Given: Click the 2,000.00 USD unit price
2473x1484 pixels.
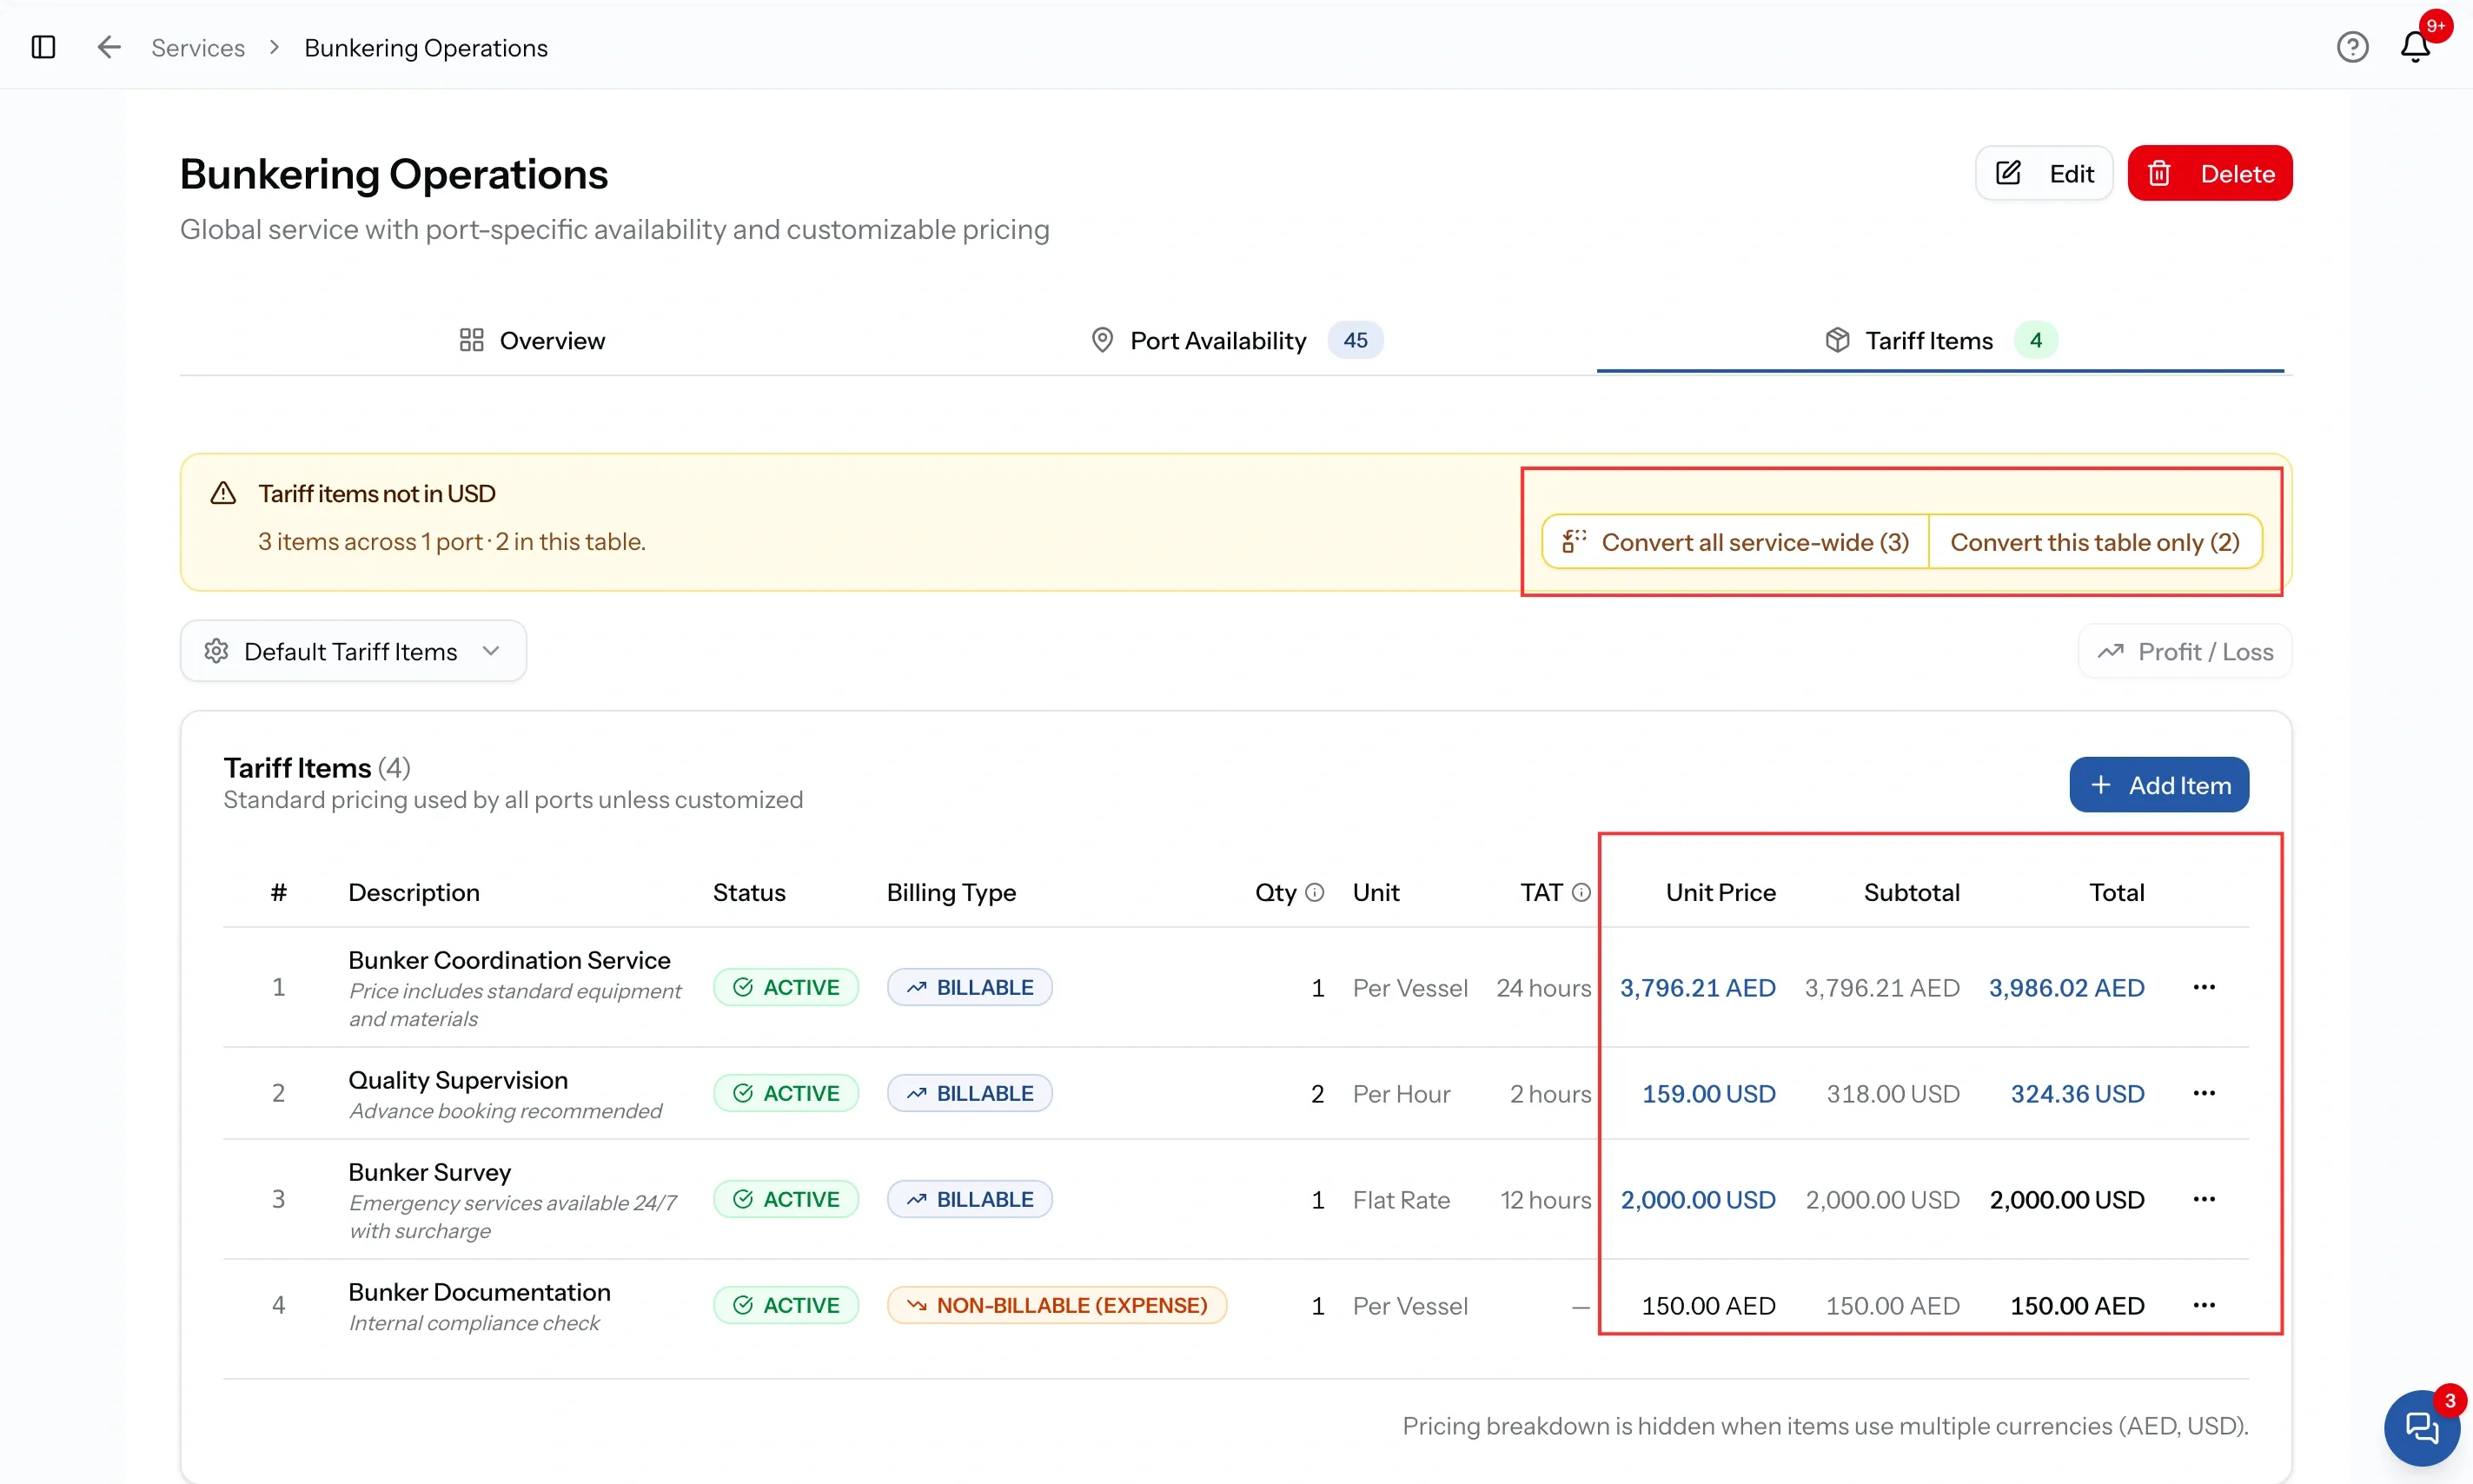Looking at the screenshot, I should [x=1697, y=1199].
